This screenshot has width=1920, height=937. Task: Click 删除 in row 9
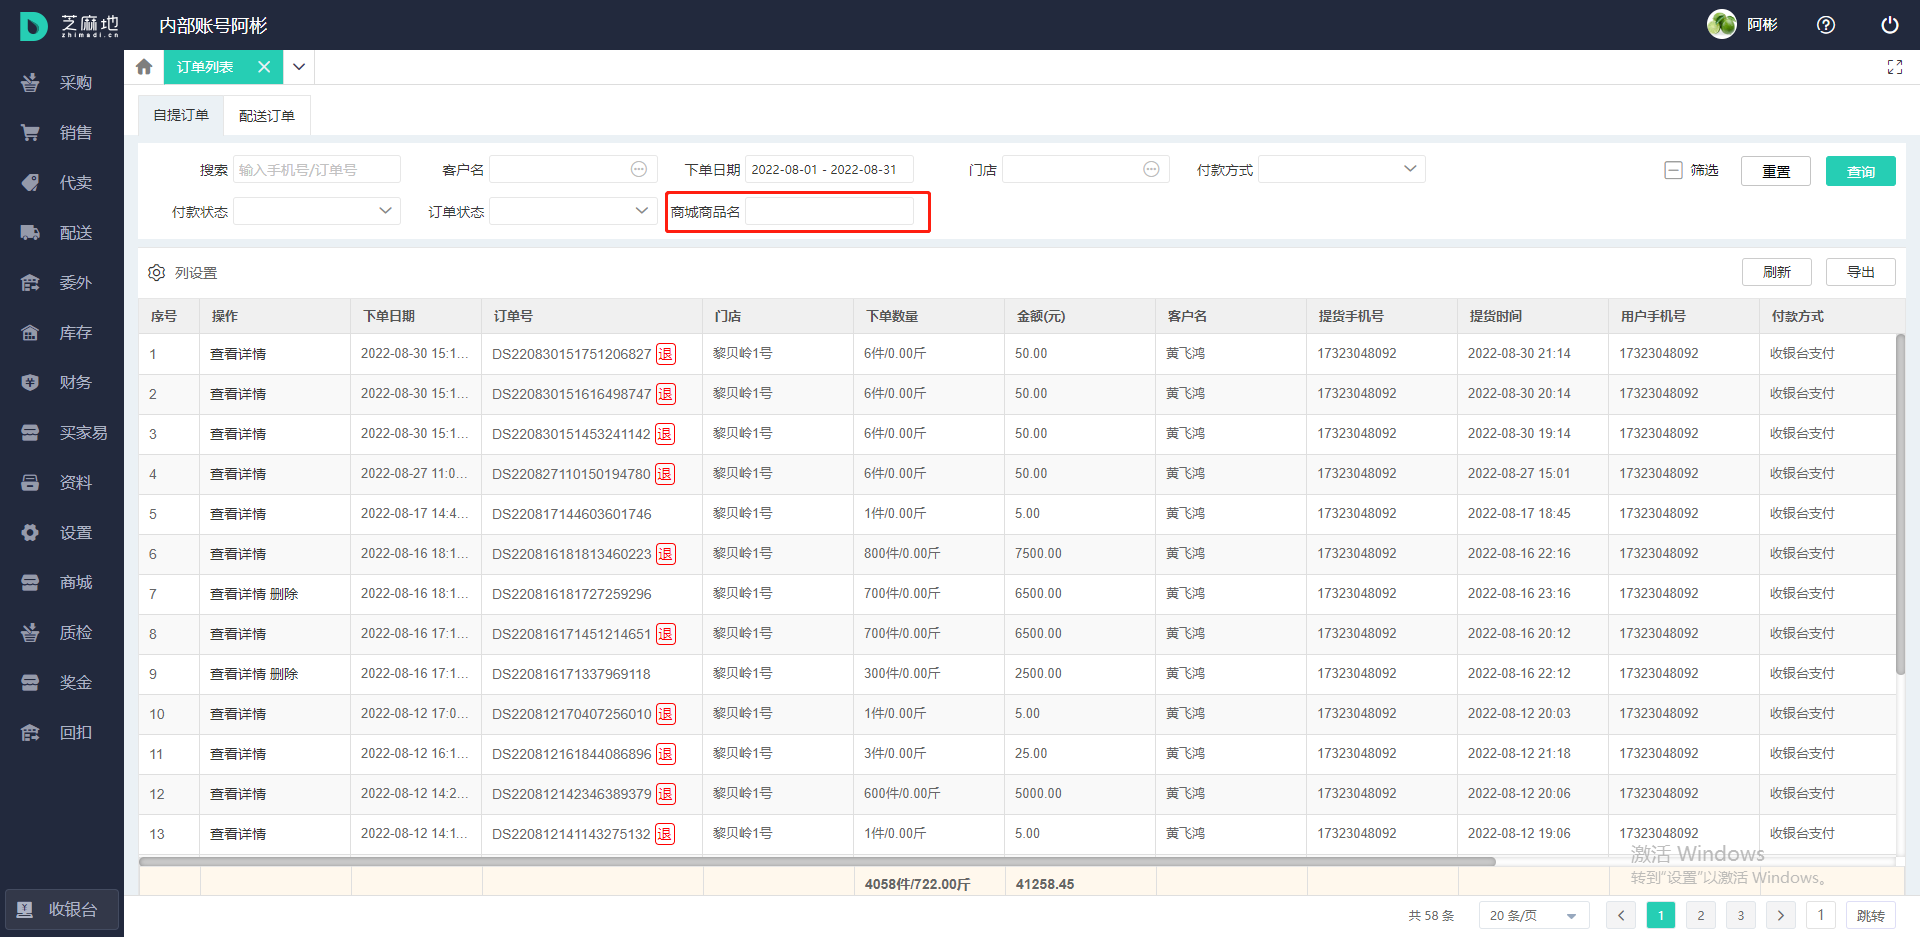pyautogui.click(x=284, y=674)
